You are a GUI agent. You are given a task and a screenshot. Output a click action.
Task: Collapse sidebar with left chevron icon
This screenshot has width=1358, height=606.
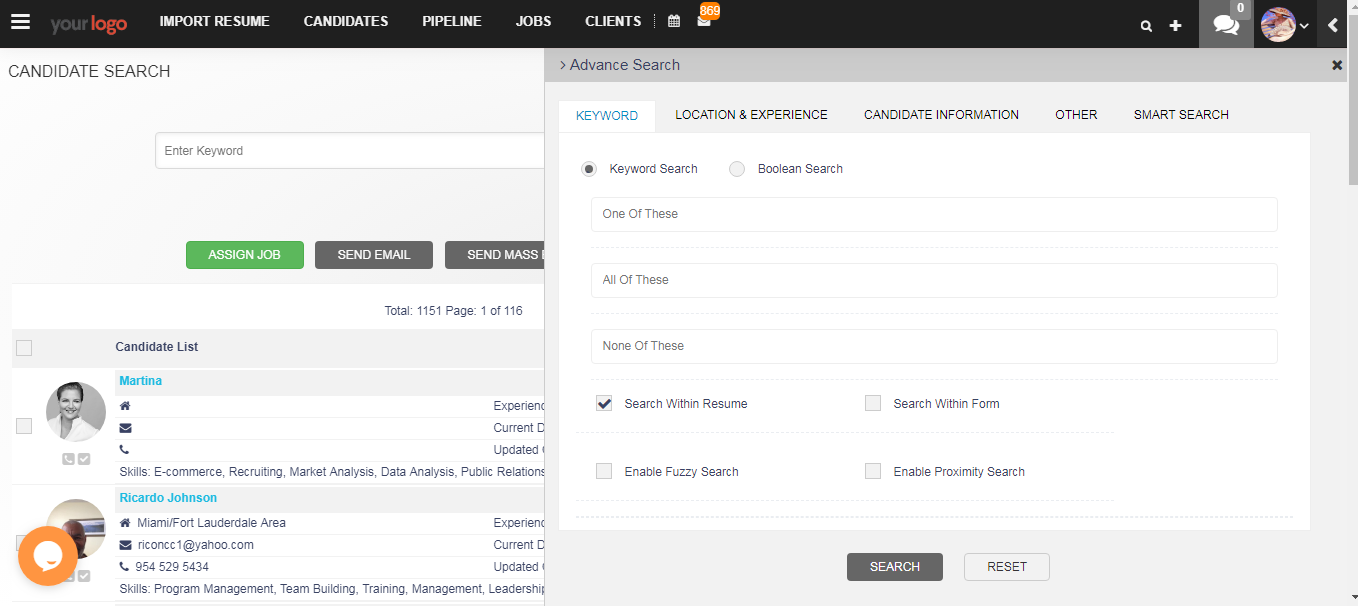tap(1332, 25)
